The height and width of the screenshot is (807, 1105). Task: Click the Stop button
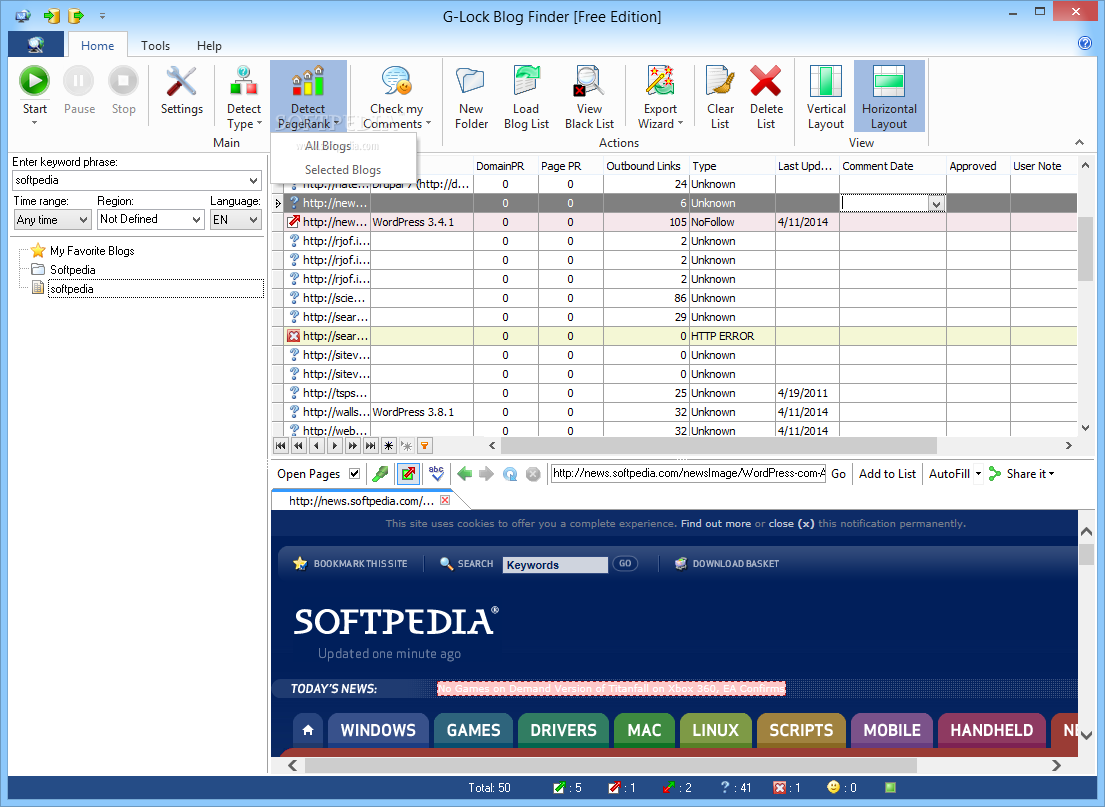pos(123,90)
